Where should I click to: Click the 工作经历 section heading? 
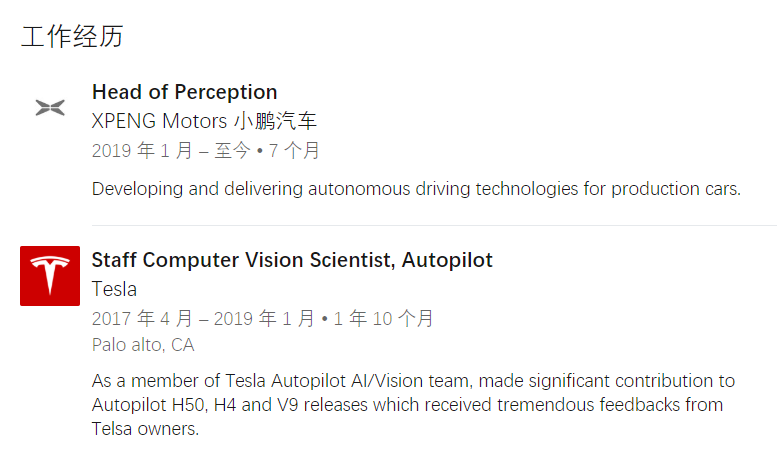[72, 37]
